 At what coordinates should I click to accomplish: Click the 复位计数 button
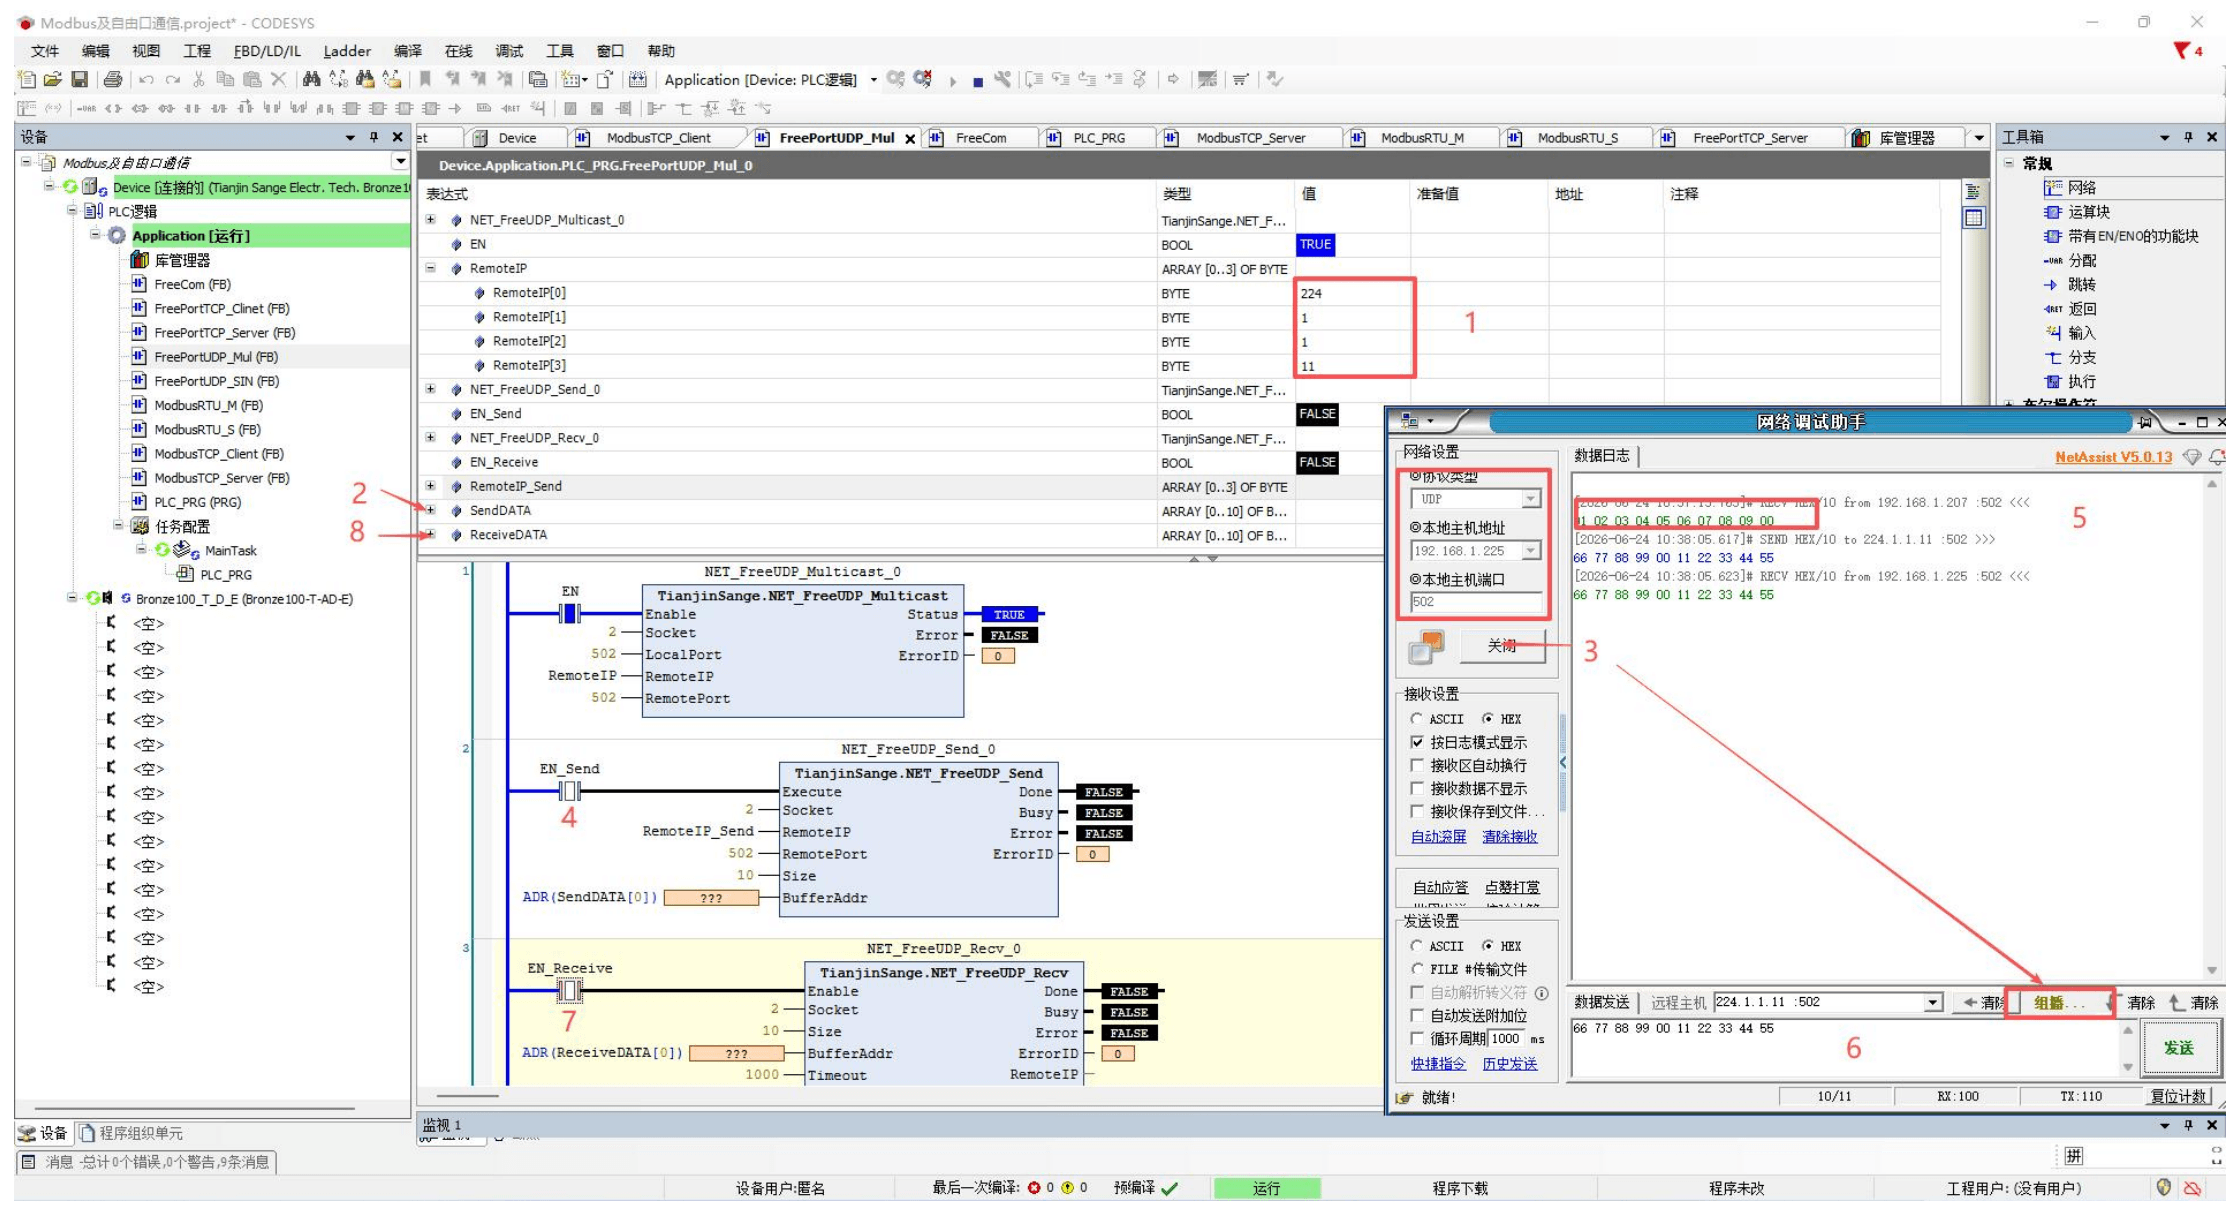tap(2179, 1097)
